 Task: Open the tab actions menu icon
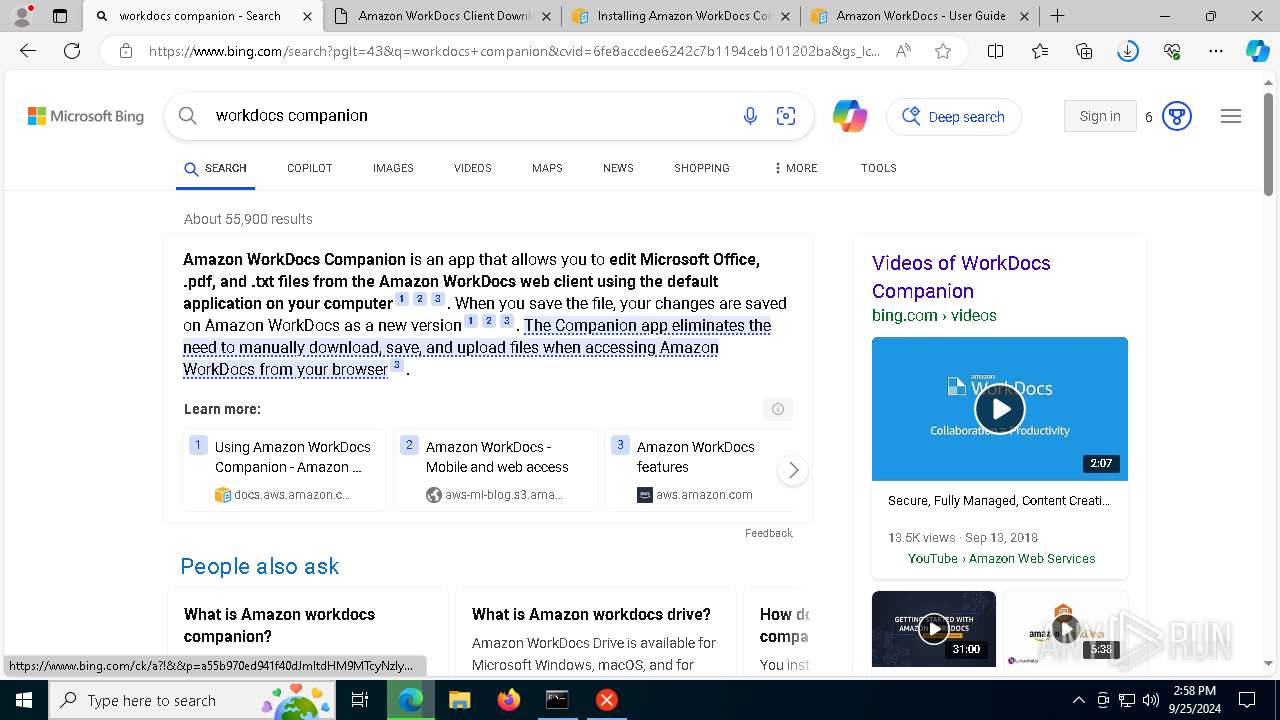pos(60,16)
